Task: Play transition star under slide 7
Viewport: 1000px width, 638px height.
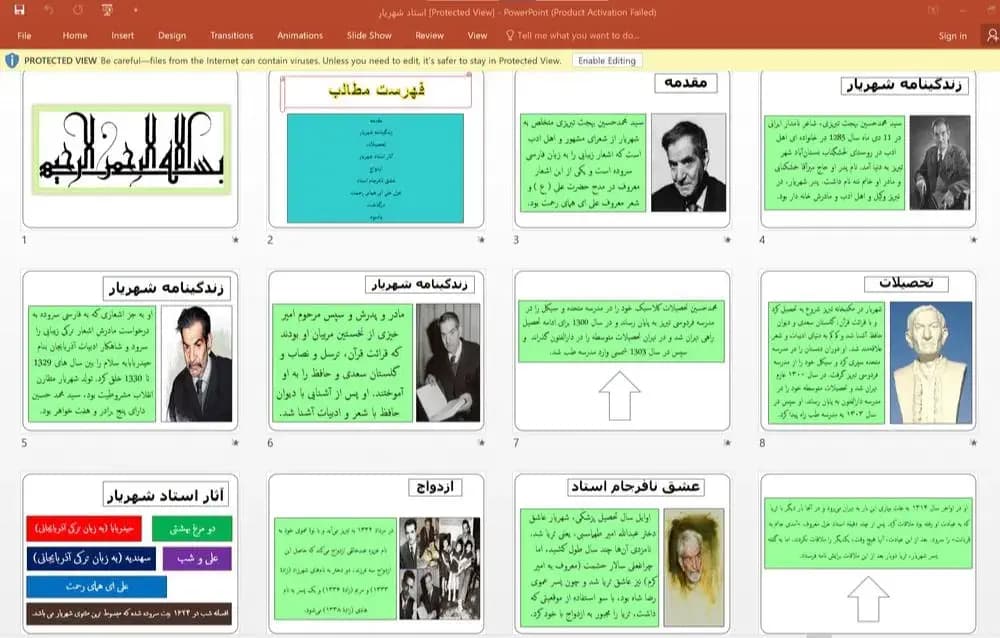Action: 727,443
